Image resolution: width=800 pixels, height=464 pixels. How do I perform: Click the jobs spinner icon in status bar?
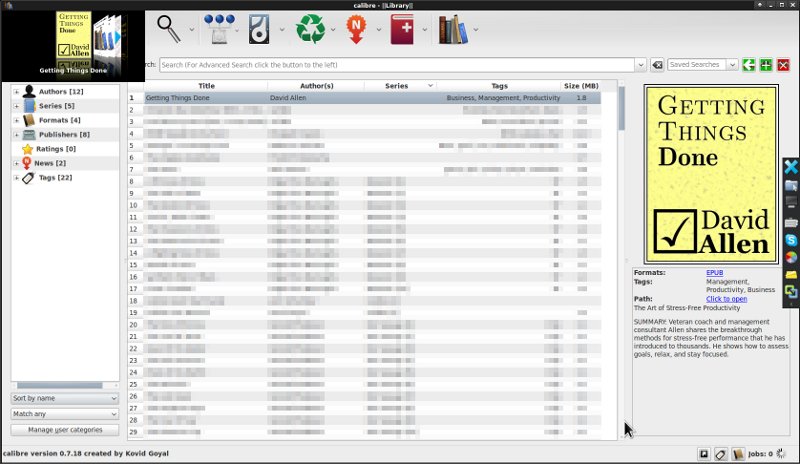(x=781, y=453)
